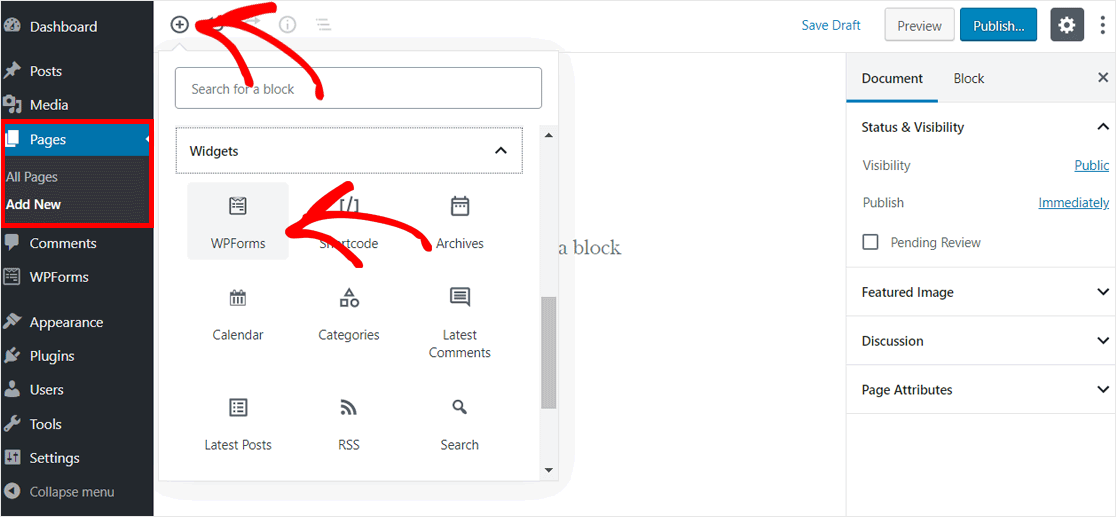The image size is (1116, 517).
Task: Collapse the Status & Visibility section
Action: (x=981, y=127)
